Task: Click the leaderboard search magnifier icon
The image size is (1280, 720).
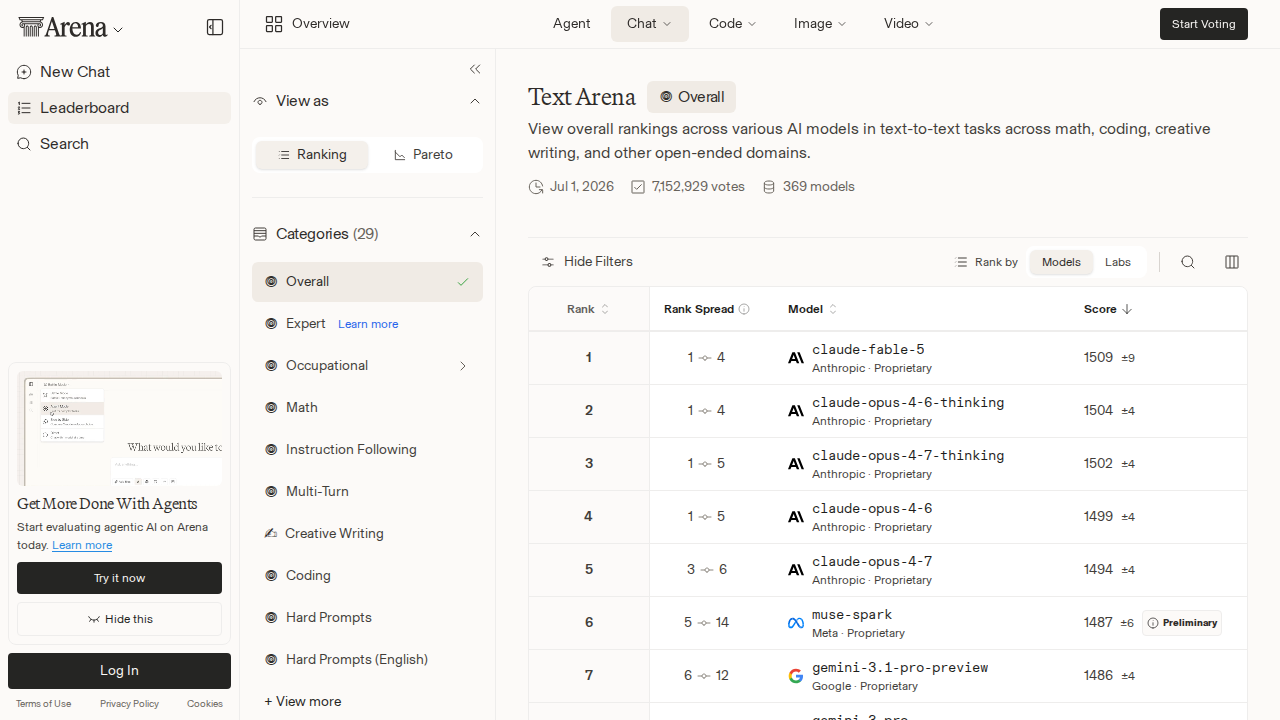Action: point(1188,262)
